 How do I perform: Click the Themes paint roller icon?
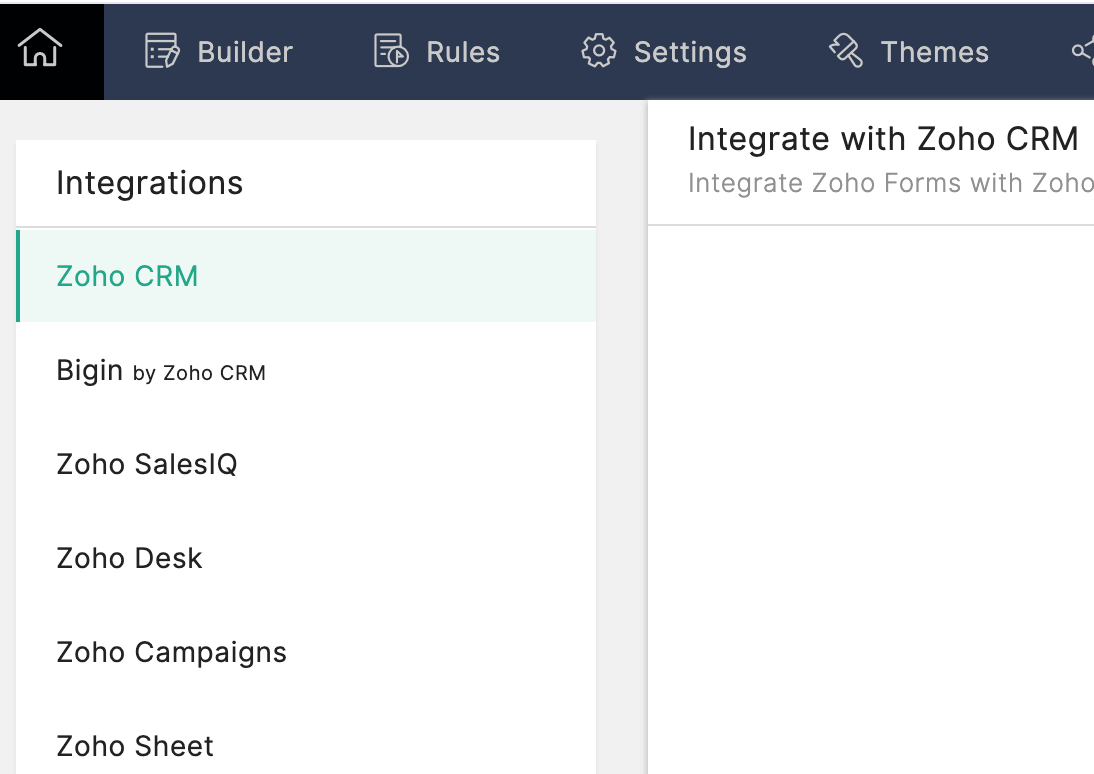(846, 51)
